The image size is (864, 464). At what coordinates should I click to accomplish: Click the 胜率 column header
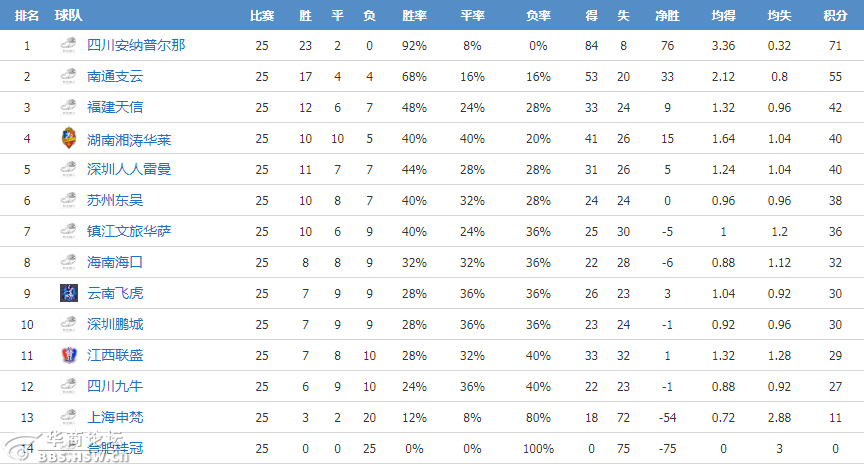[x=414, y=15]
